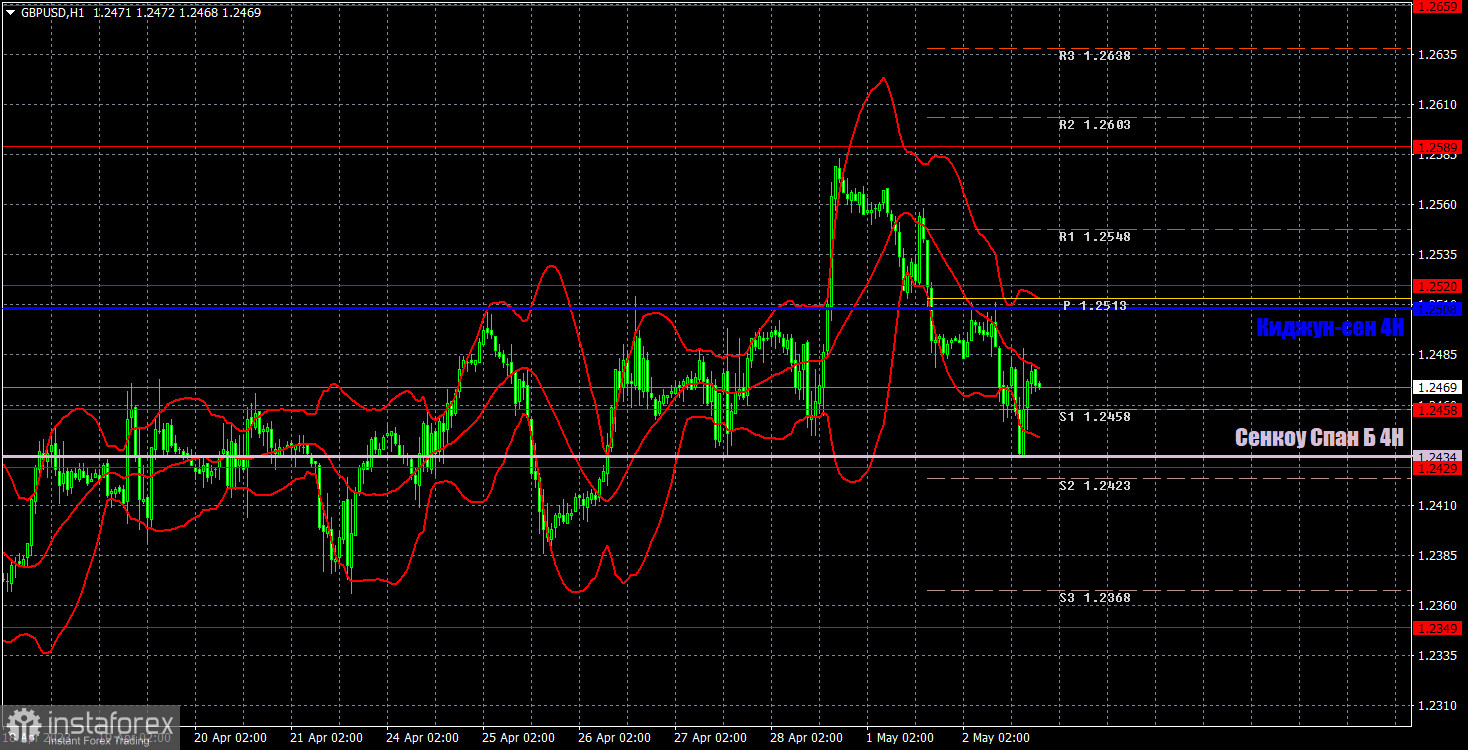Click the current price 1.2469 tag
Viewport: 1468px width, 750px height.
[x=1439, y=387]
